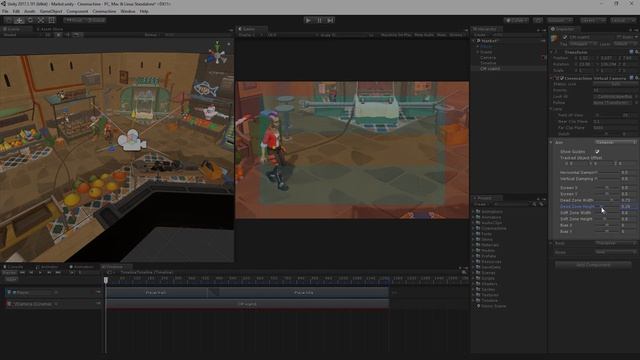Select Timeline object in the Hierarchy
This screenshot has width=640, height=360.
488,63
